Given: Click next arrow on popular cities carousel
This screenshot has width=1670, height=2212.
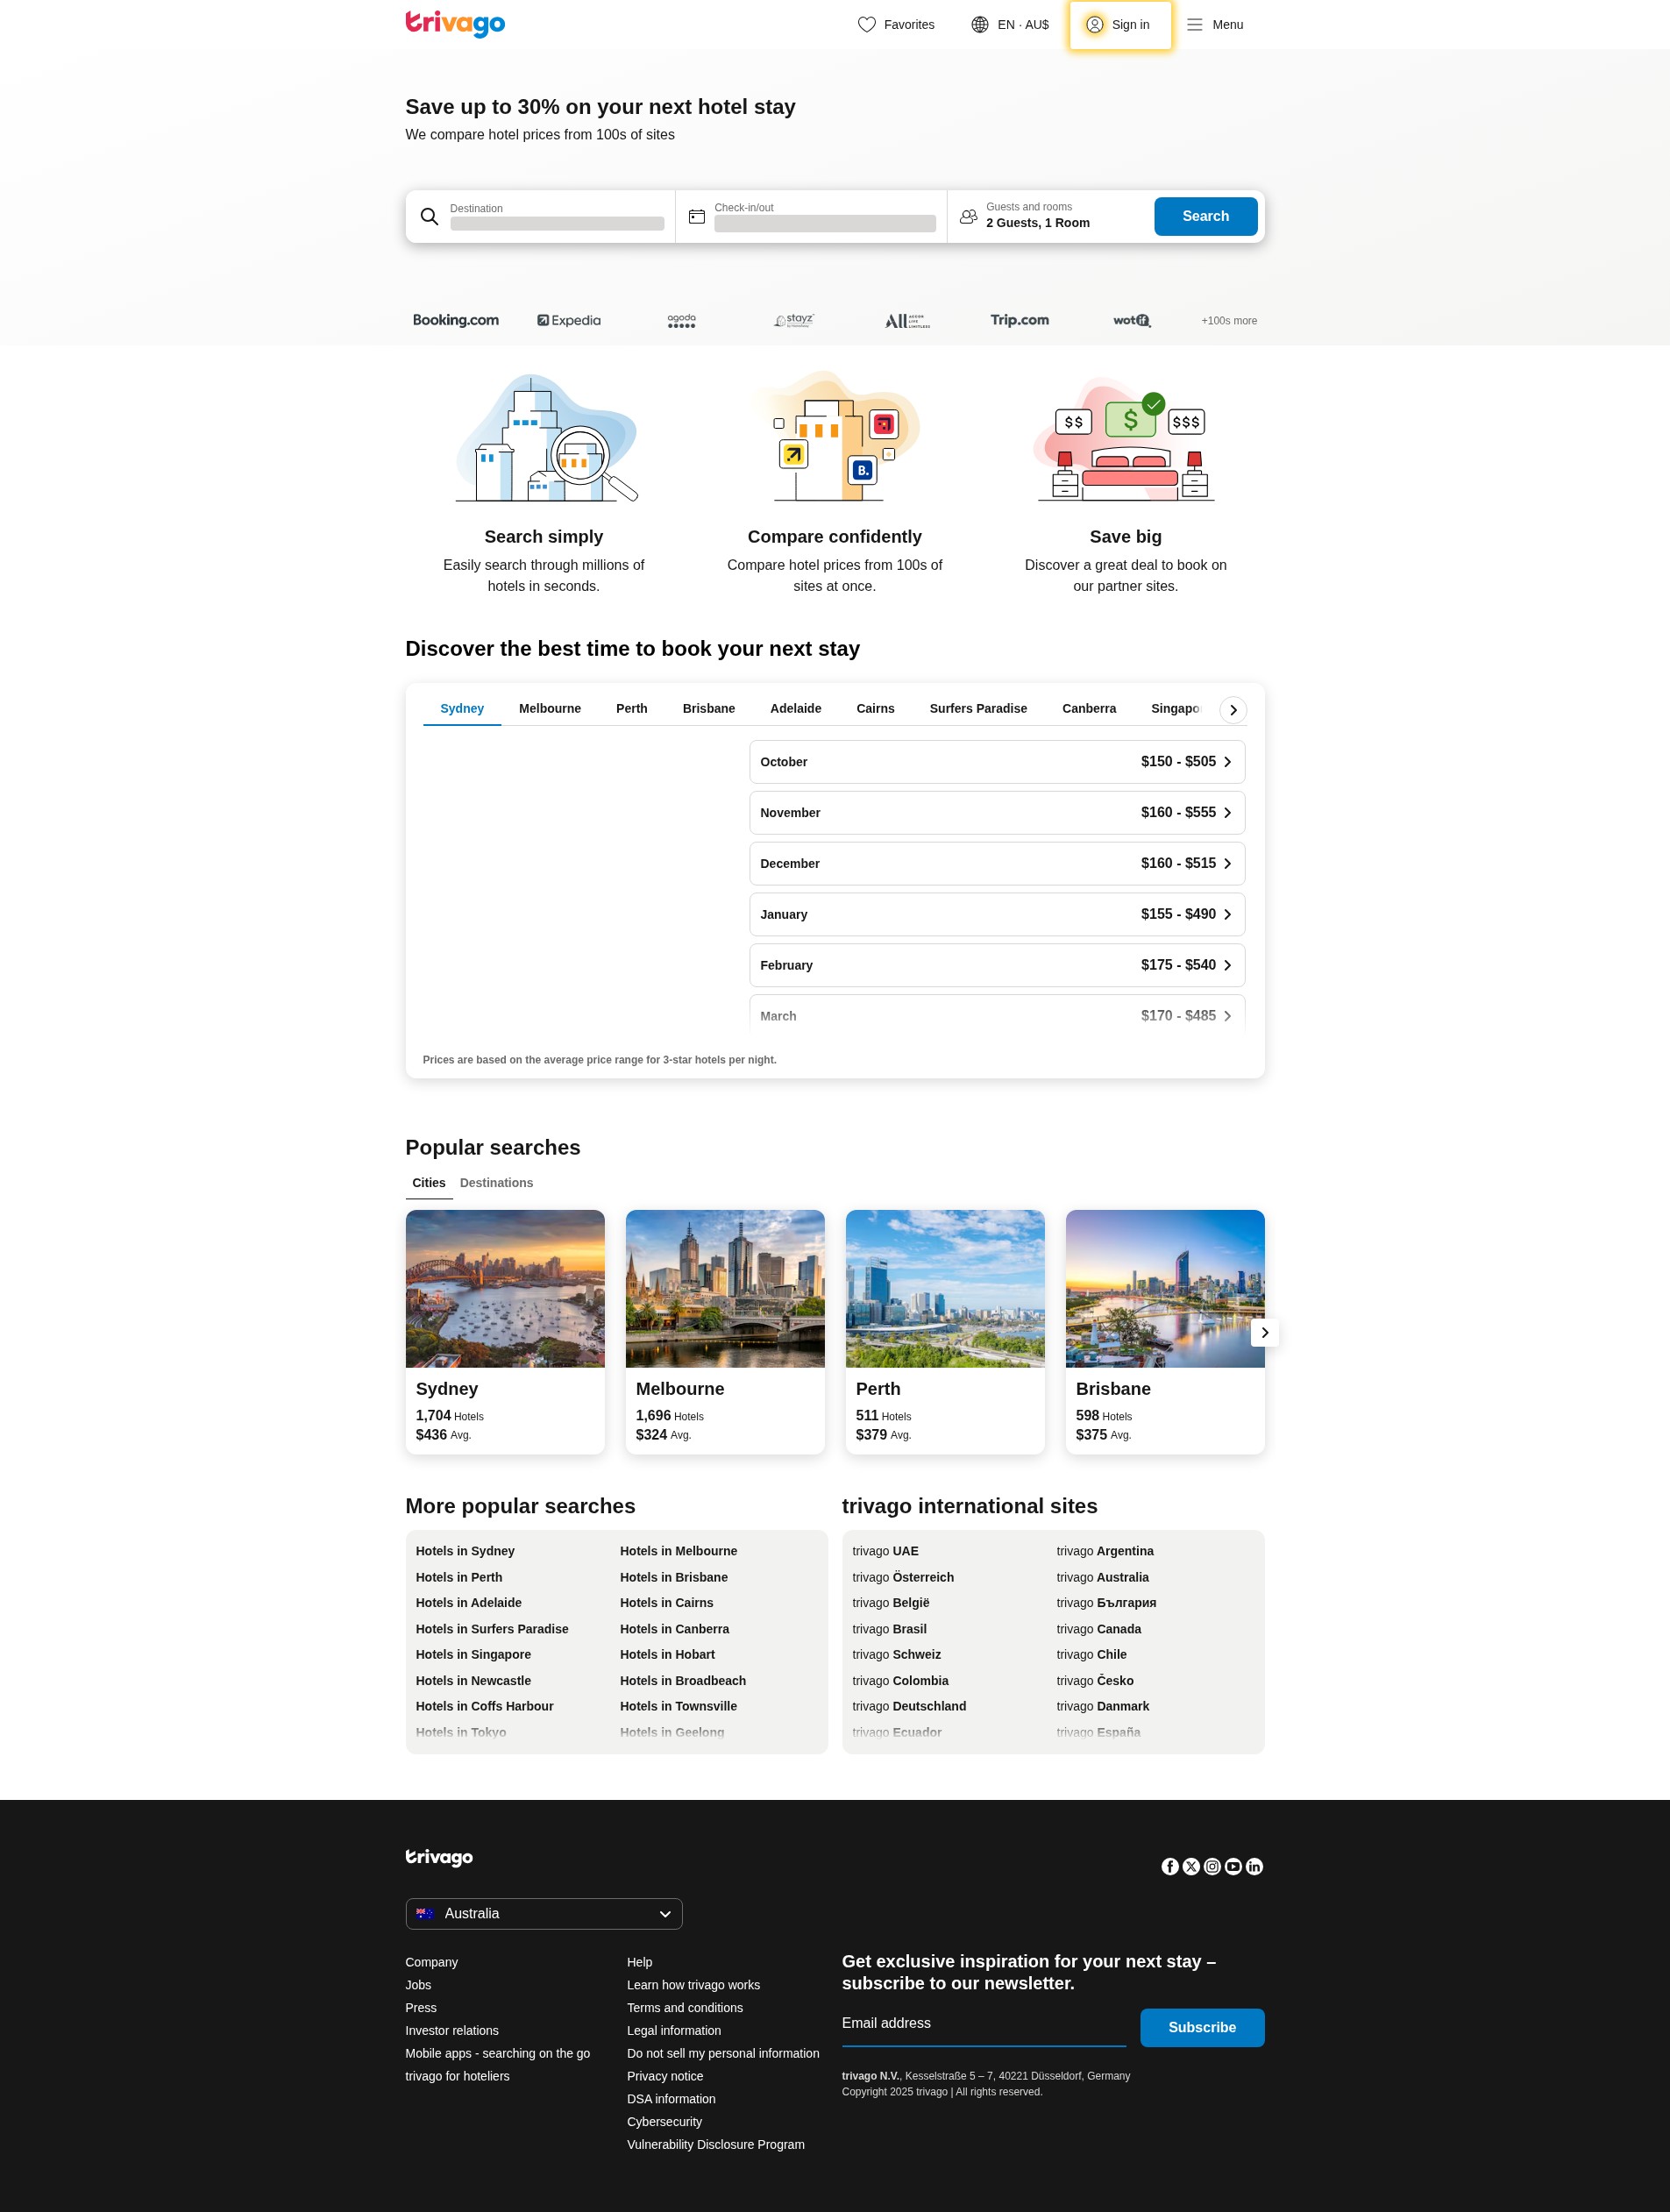Looking at the screenshot, I should (1265, 1332).
